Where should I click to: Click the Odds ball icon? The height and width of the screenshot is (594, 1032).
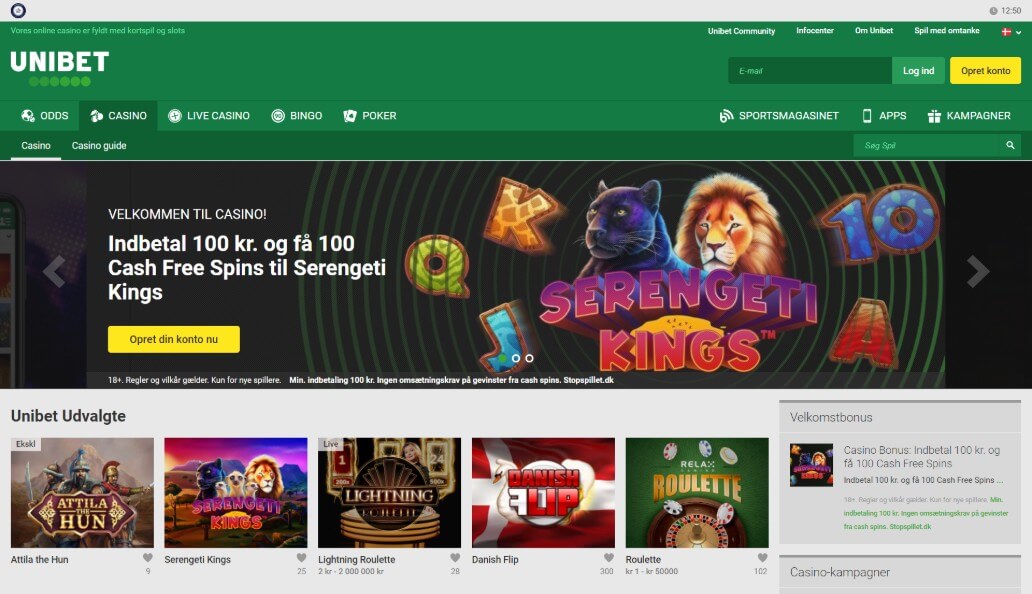coord(28,116)
